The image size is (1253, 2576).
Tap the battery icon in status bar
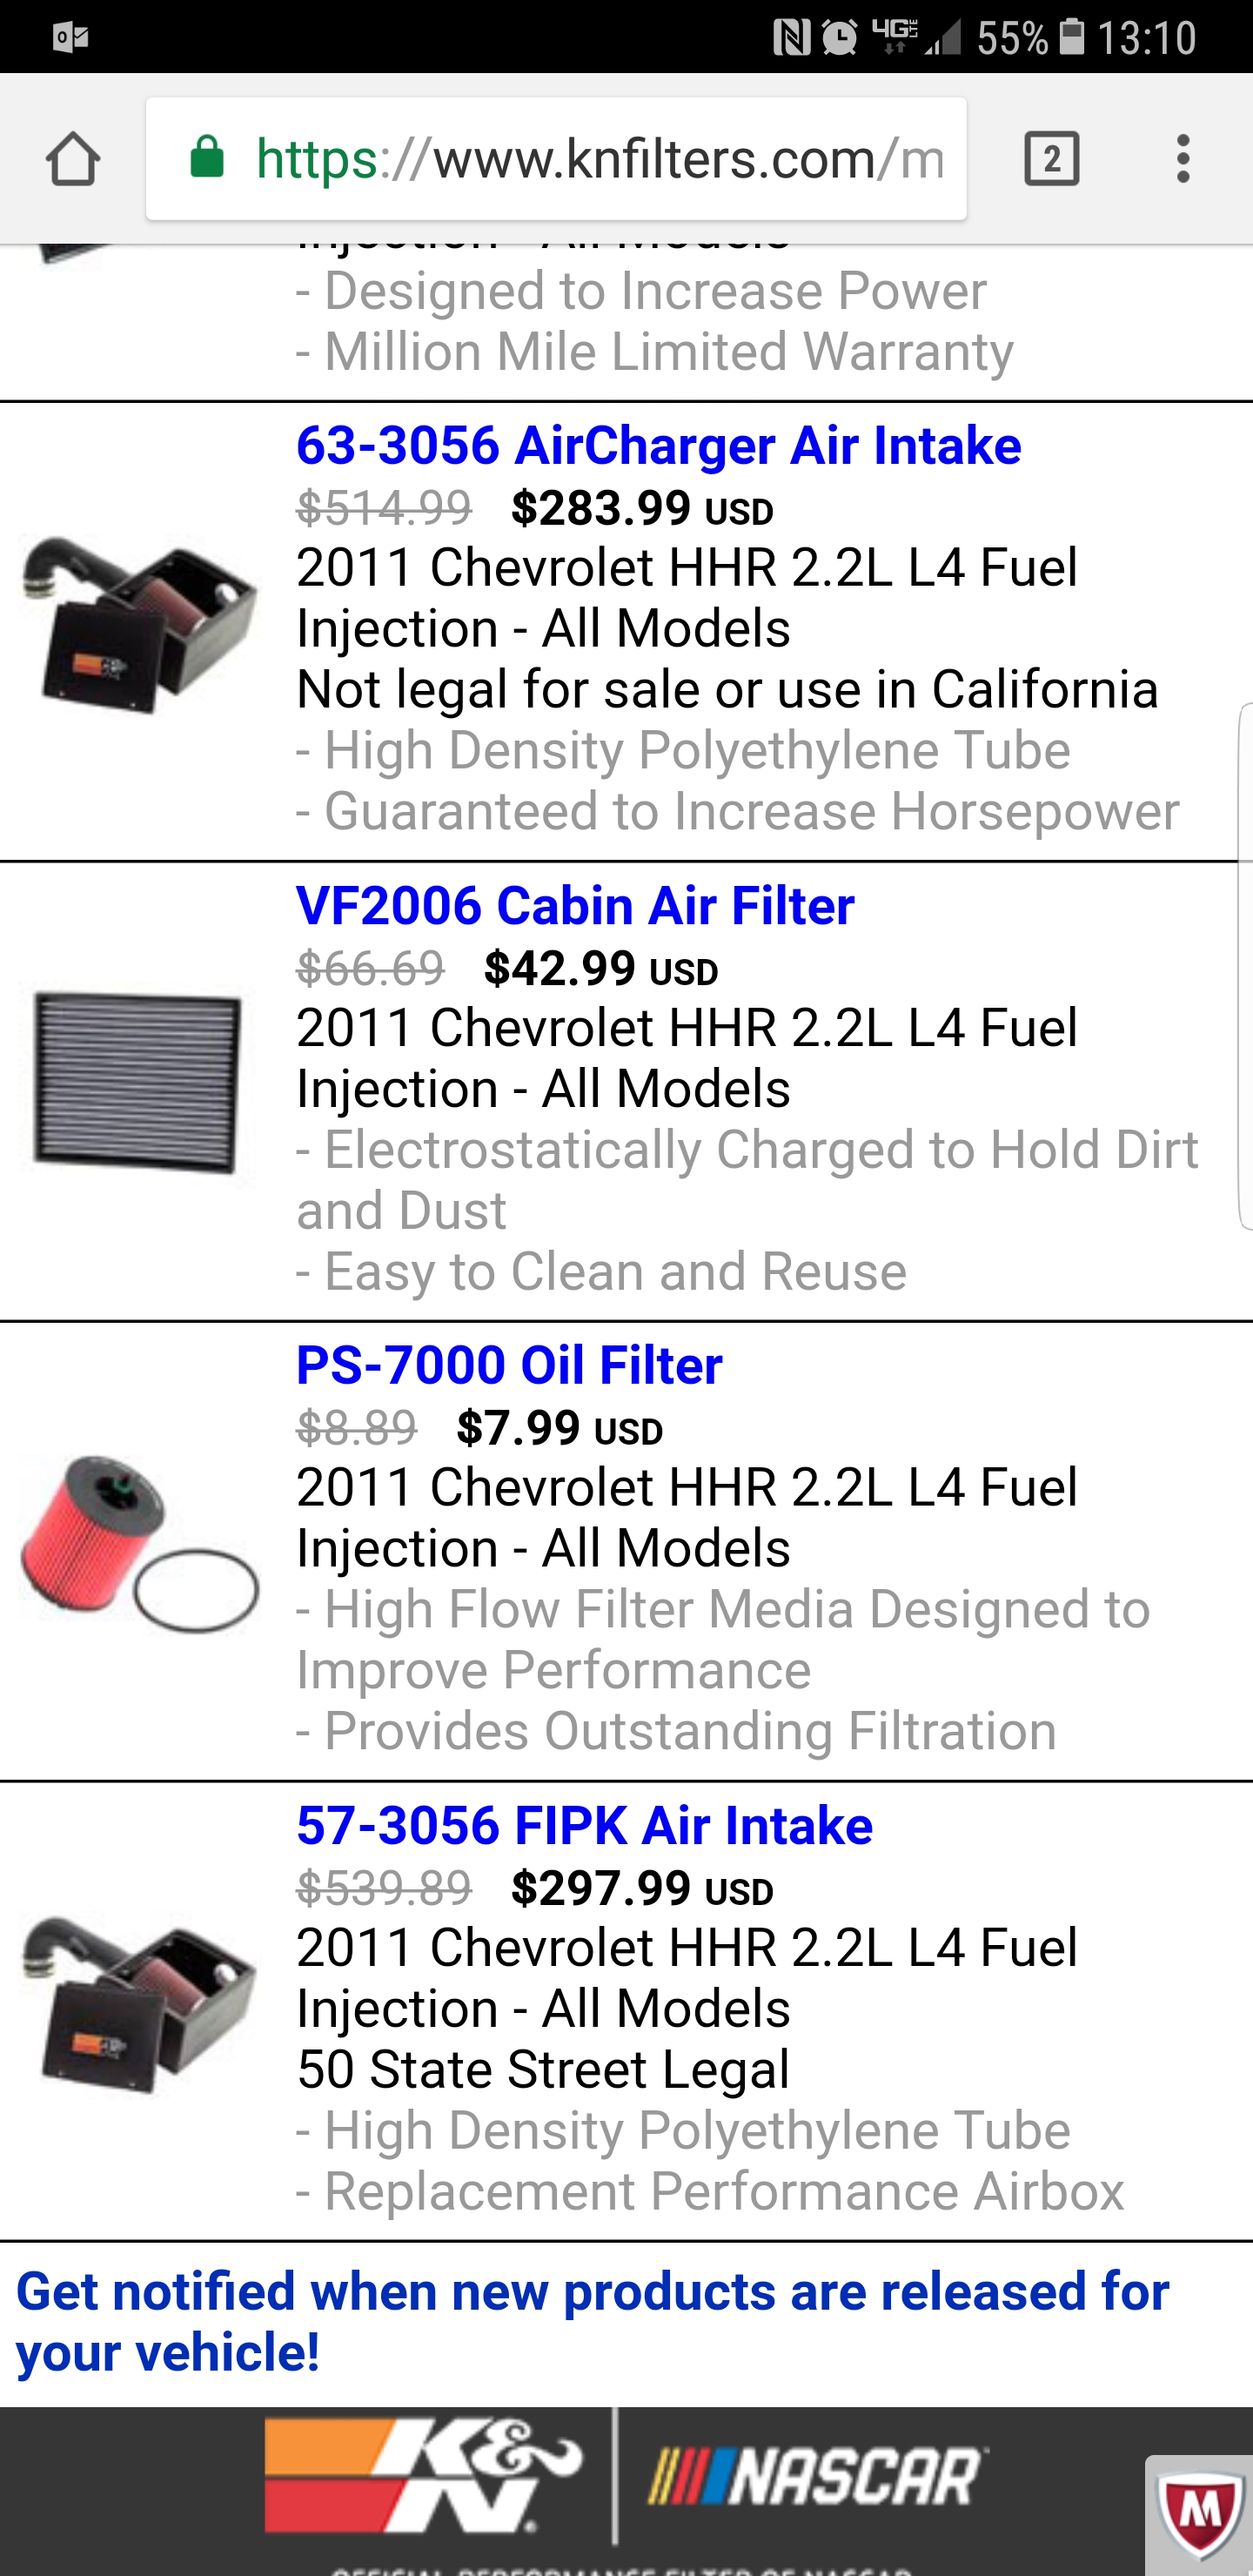(x=1072, y=37)
